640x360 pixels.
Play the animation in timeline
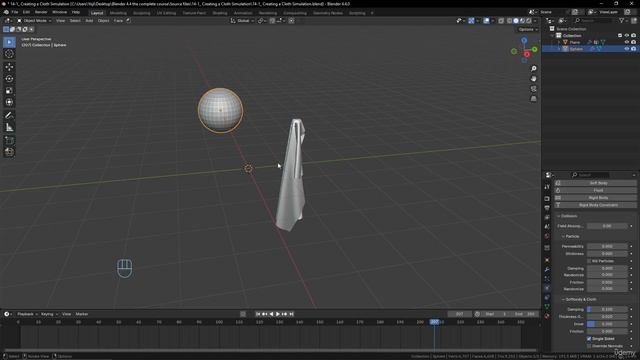point(278,314)
